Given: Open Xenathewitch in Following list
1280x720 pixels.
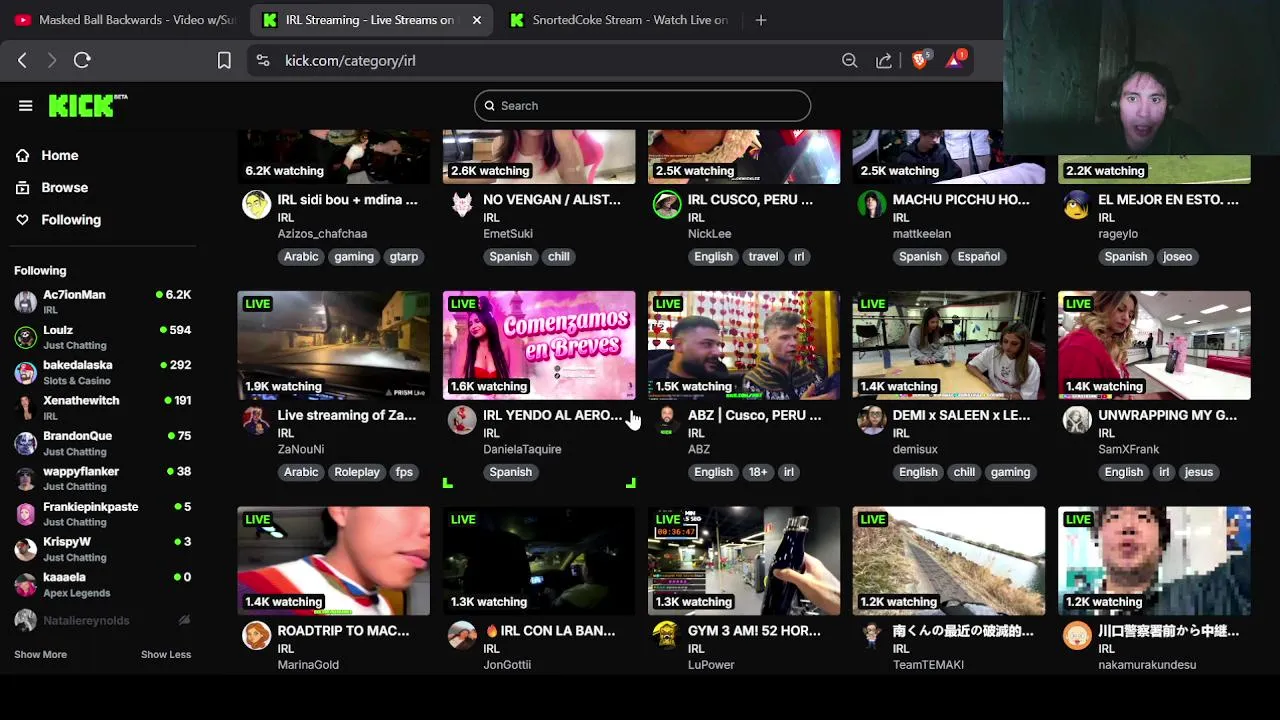Looking at the screenshot, I should 103,407.
